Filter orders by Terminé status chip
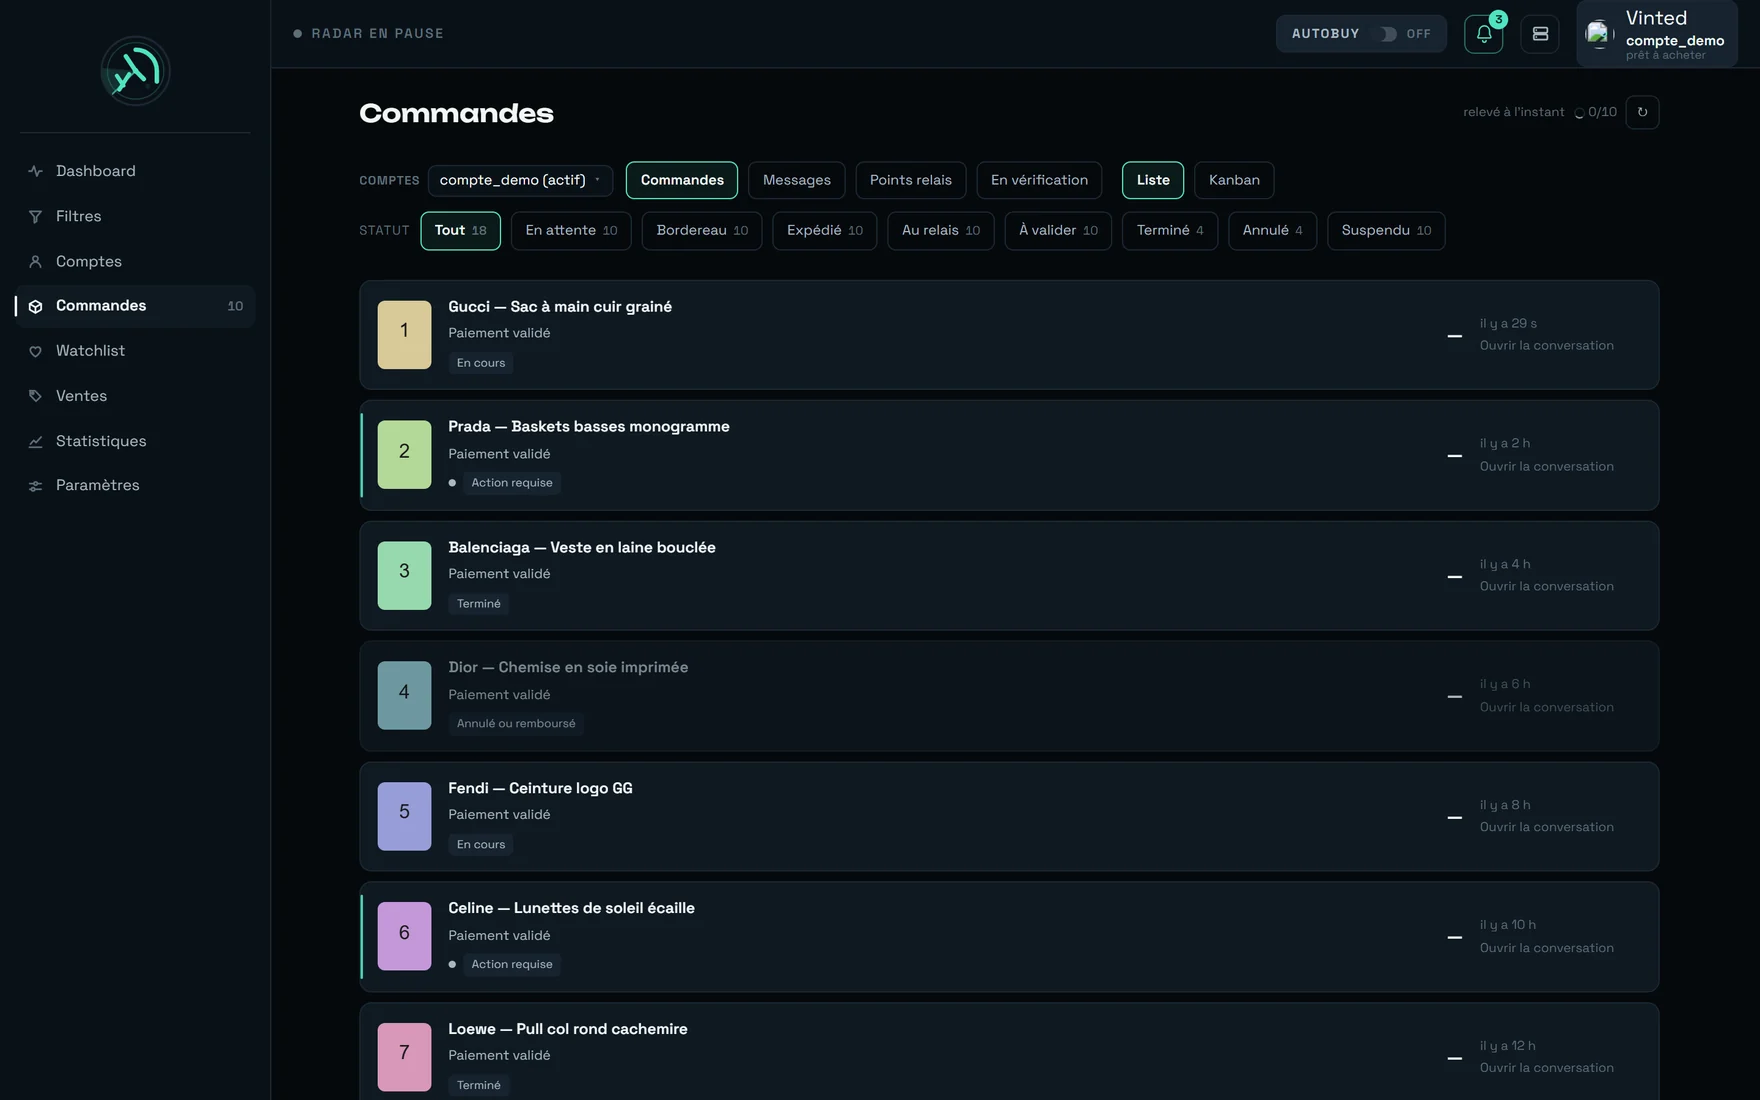The width and height of the screenshot is (1760, 1100). click(x=1170, y=231)
